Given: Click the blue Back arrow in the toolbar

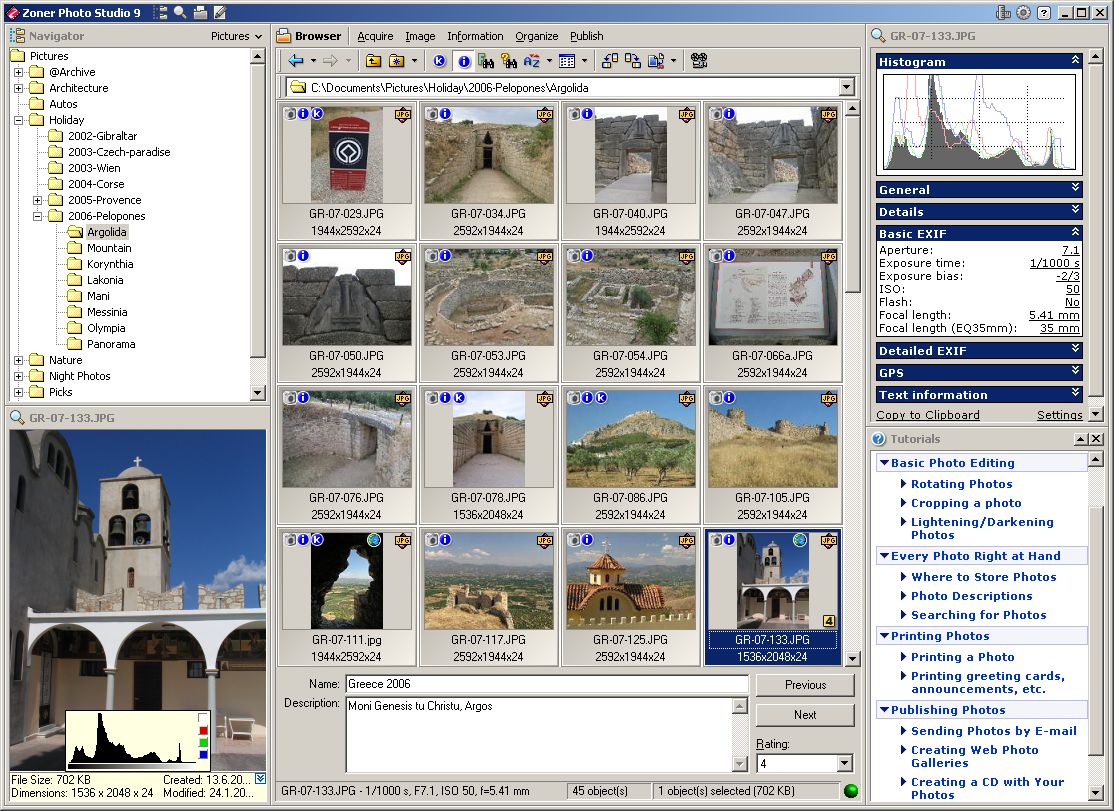Looking at the screenshot, I should pos(296,62).
